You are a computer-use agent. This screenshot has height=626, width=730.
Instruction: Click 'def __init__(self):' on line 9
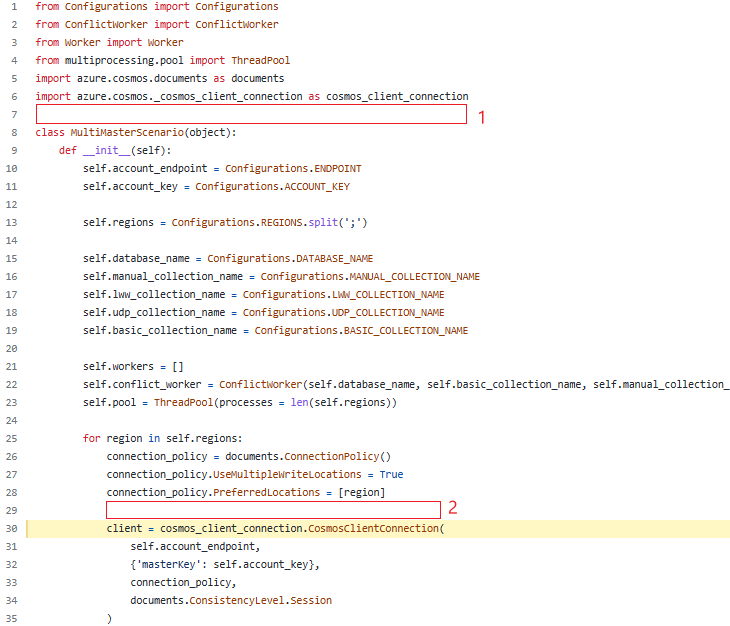pyautogui.click(x=115, y=150)
